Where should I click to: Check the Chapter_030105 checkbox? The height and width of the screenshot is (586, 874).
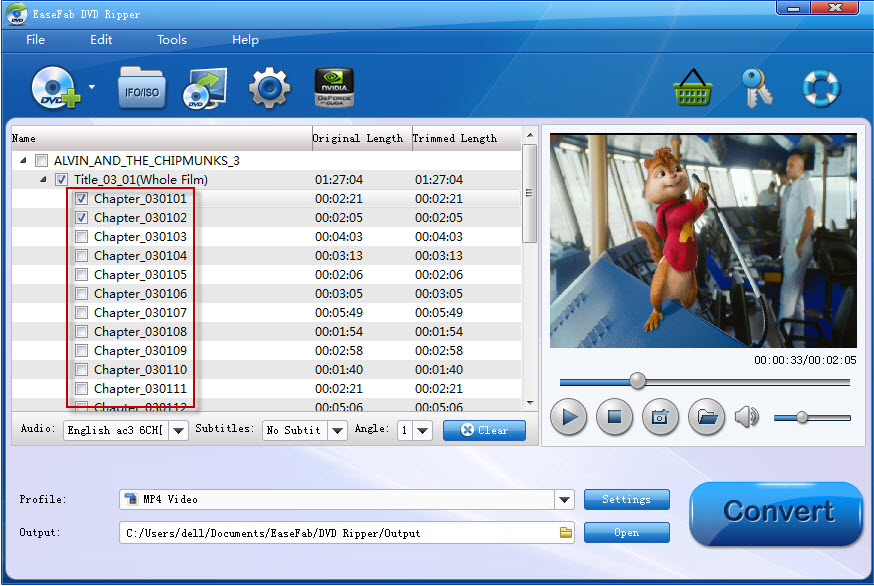click(81, 274)
